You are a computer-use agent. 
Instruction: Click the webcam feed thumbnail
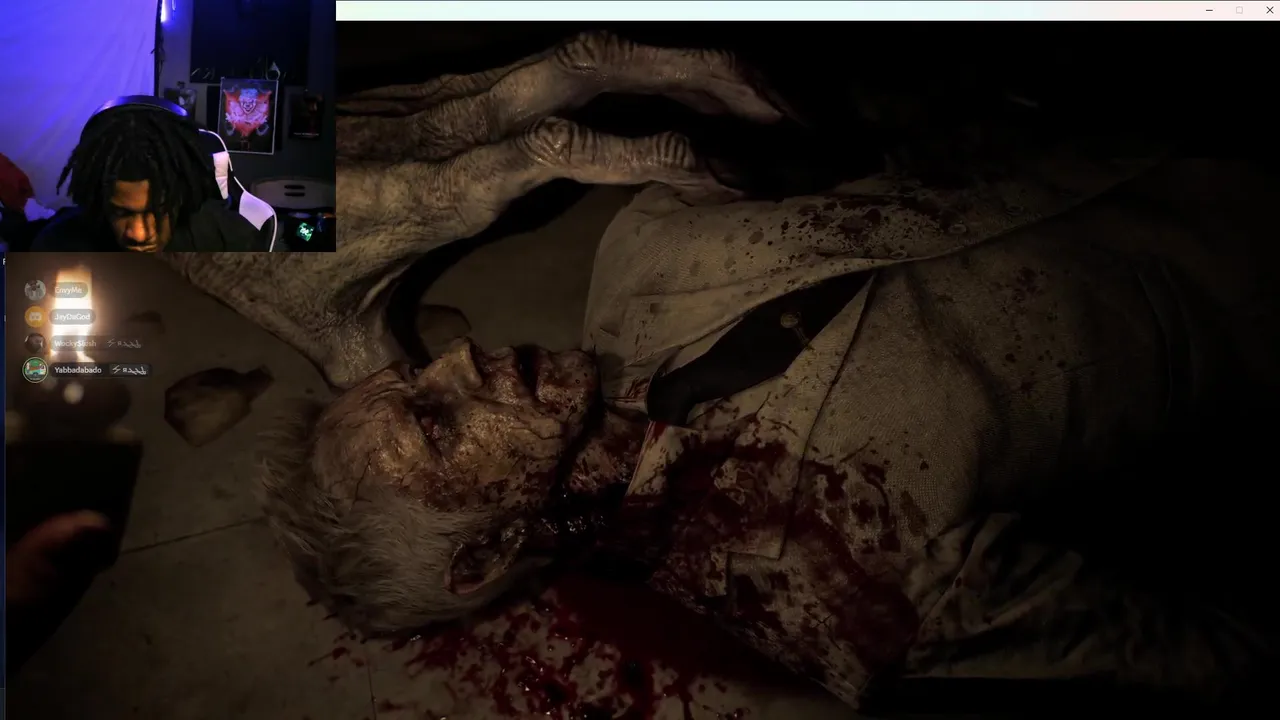click(168, 125)
